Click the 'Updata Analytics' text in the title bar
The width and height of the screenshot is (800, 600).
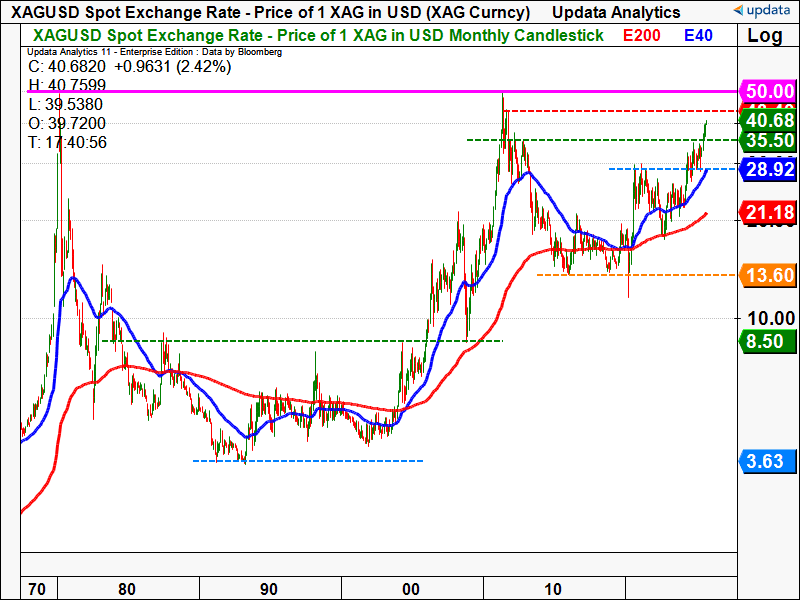[x=616, y=12]
